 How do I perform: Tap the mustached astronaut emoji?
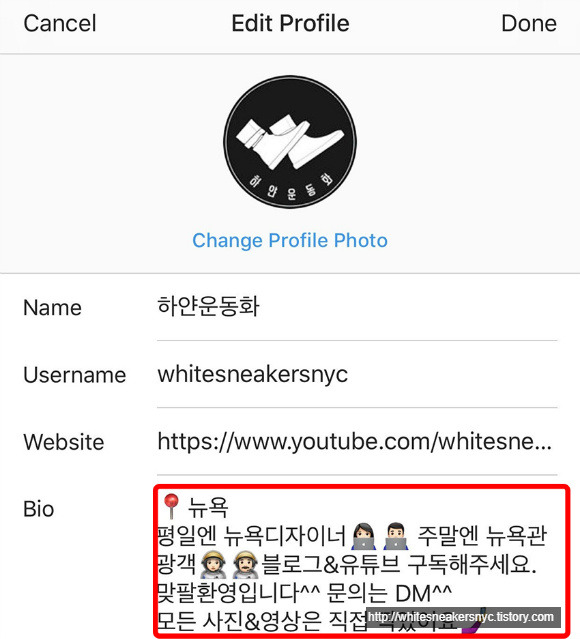tap(245, 564)
